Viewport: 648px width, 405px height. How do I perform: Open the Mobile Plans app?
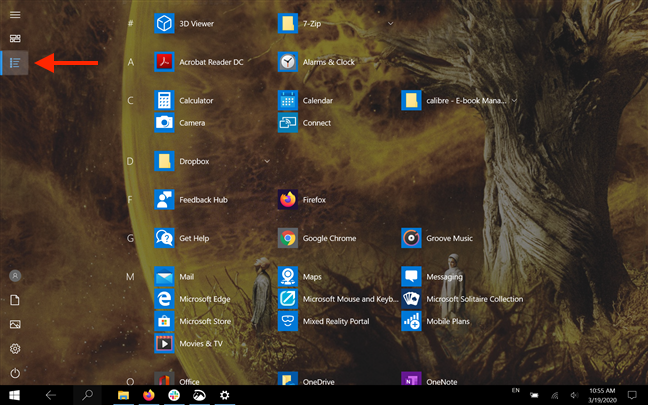[436, 321]
